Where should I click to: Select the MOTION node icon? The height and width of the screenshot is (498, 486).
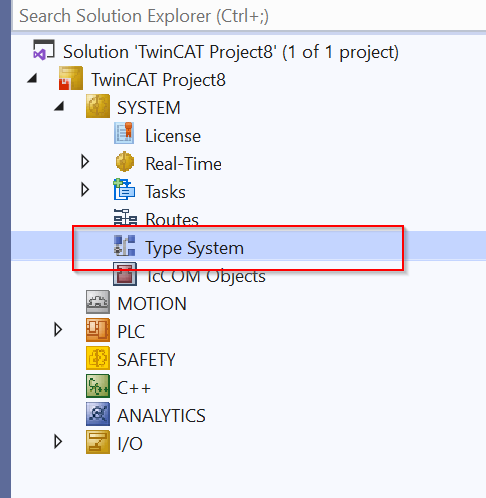pos(98,302)
